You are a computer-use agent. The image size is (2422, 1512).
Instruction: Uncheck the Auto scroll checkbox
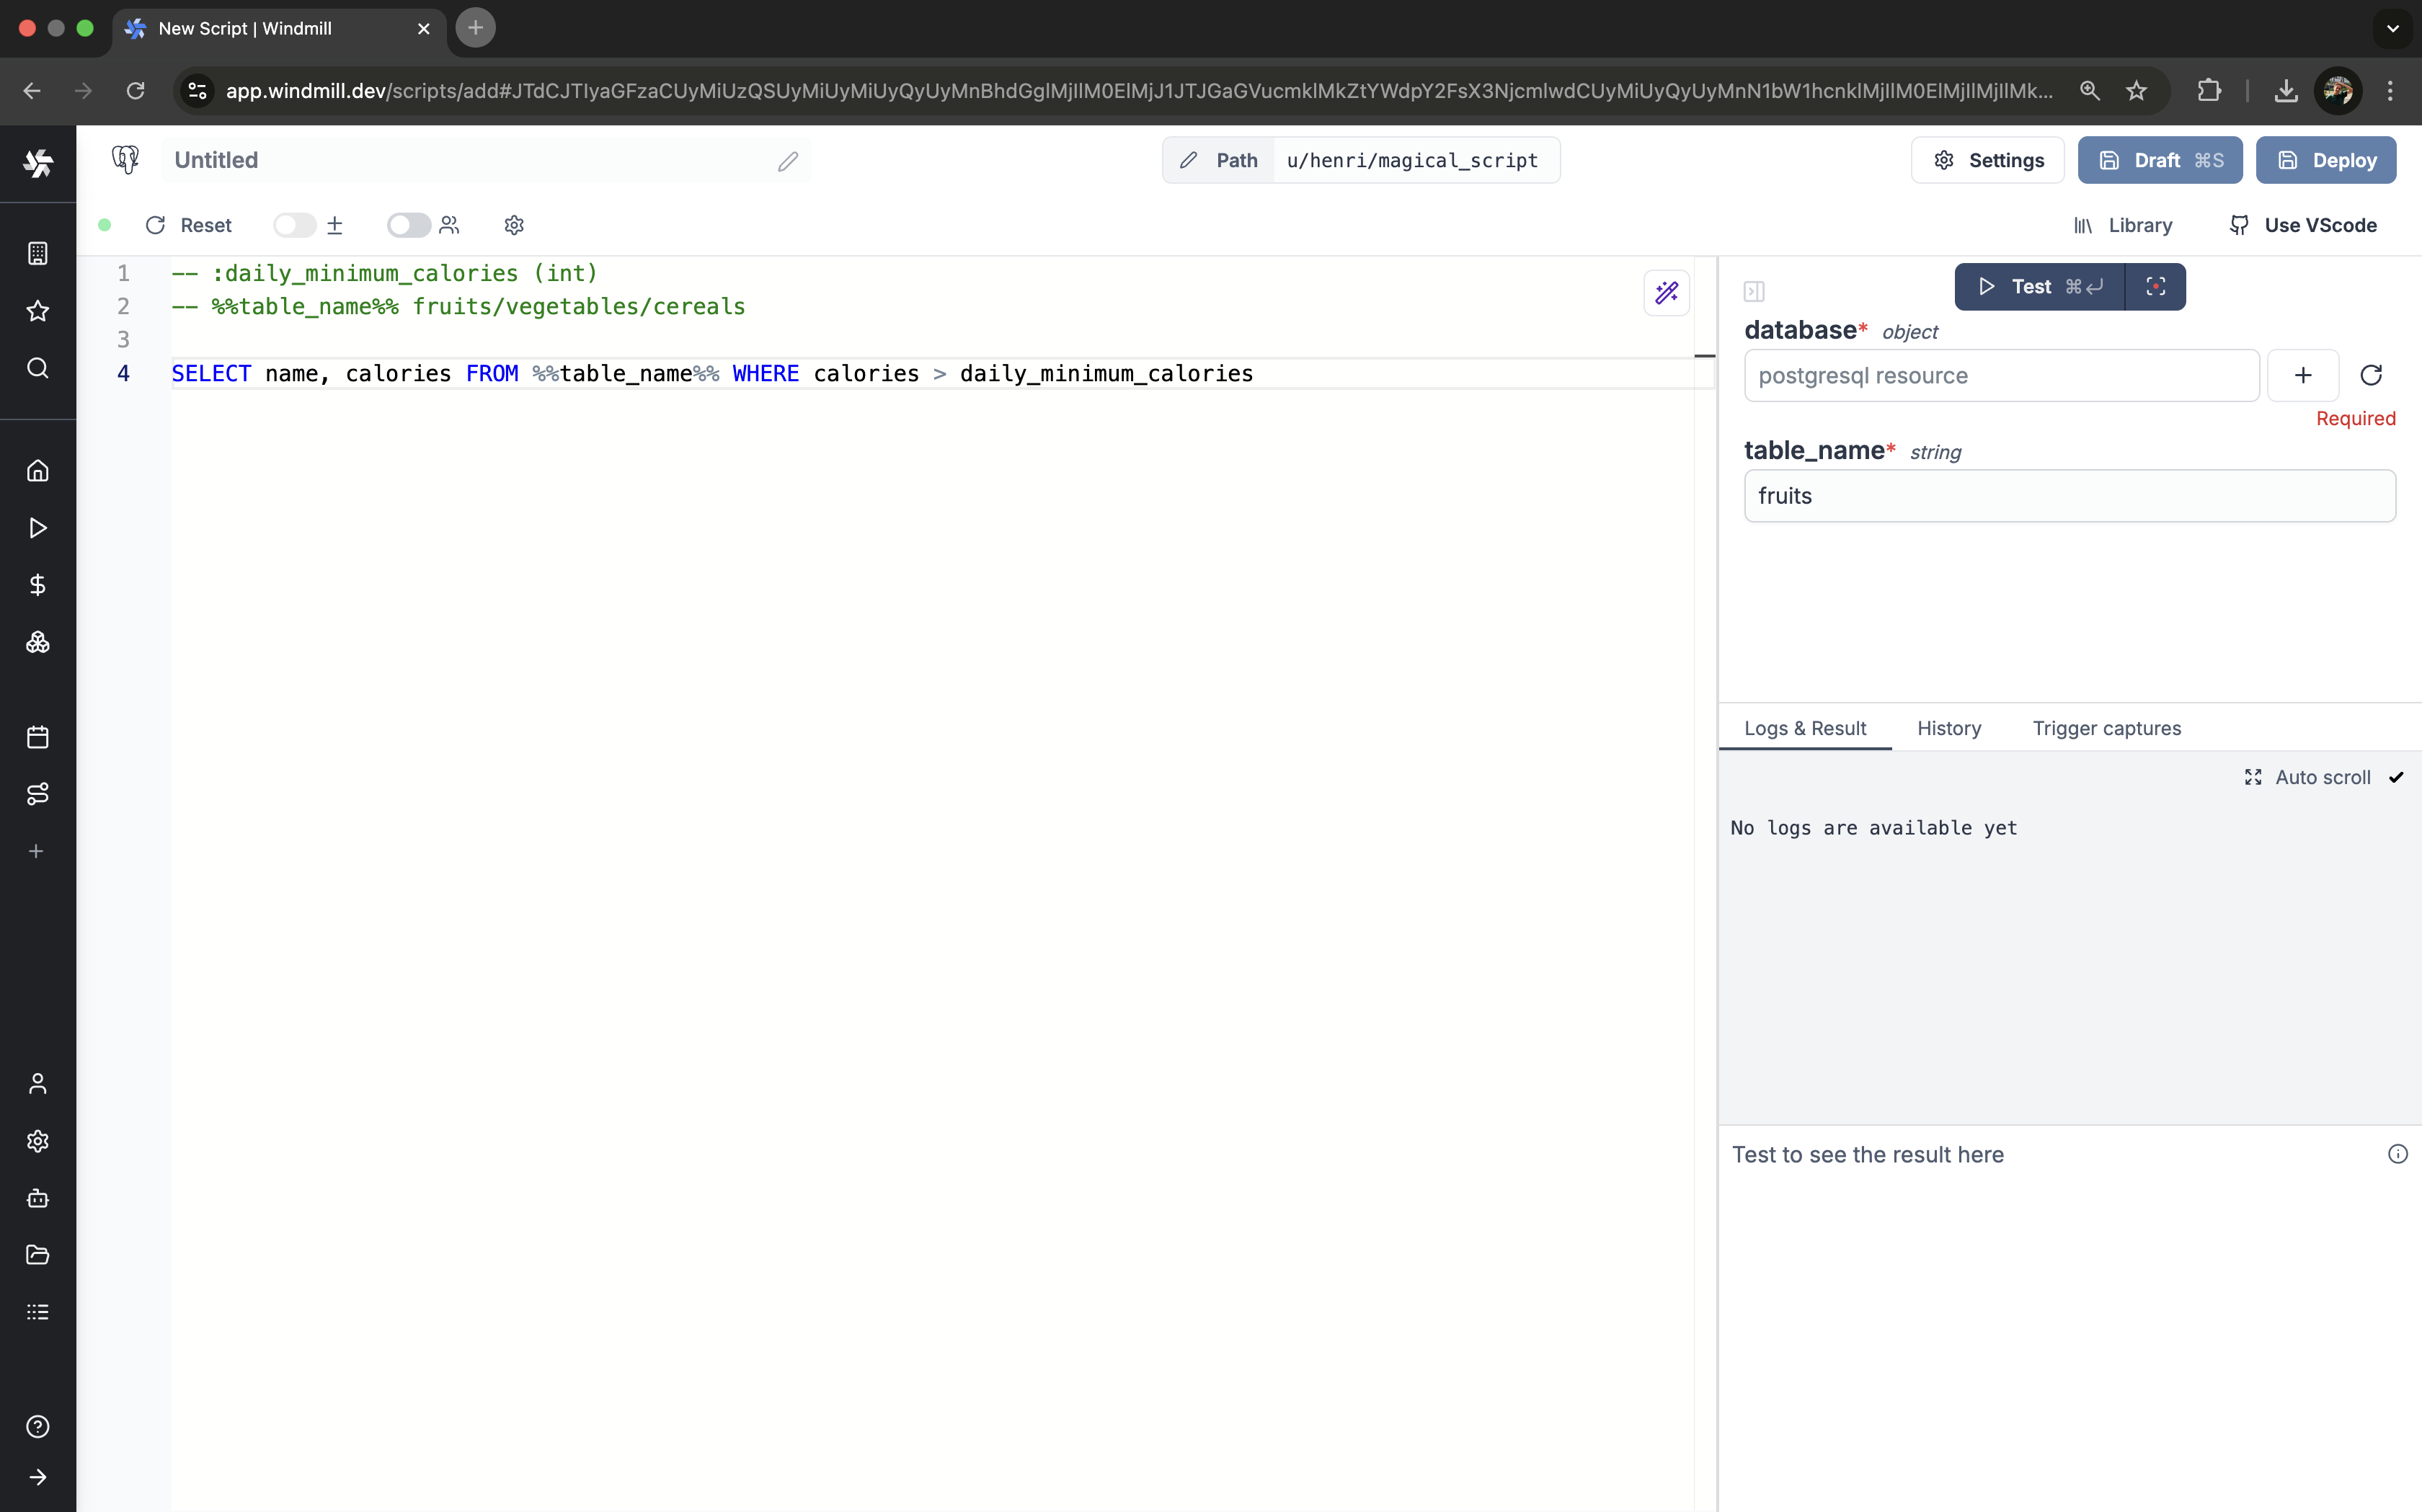2396,777
